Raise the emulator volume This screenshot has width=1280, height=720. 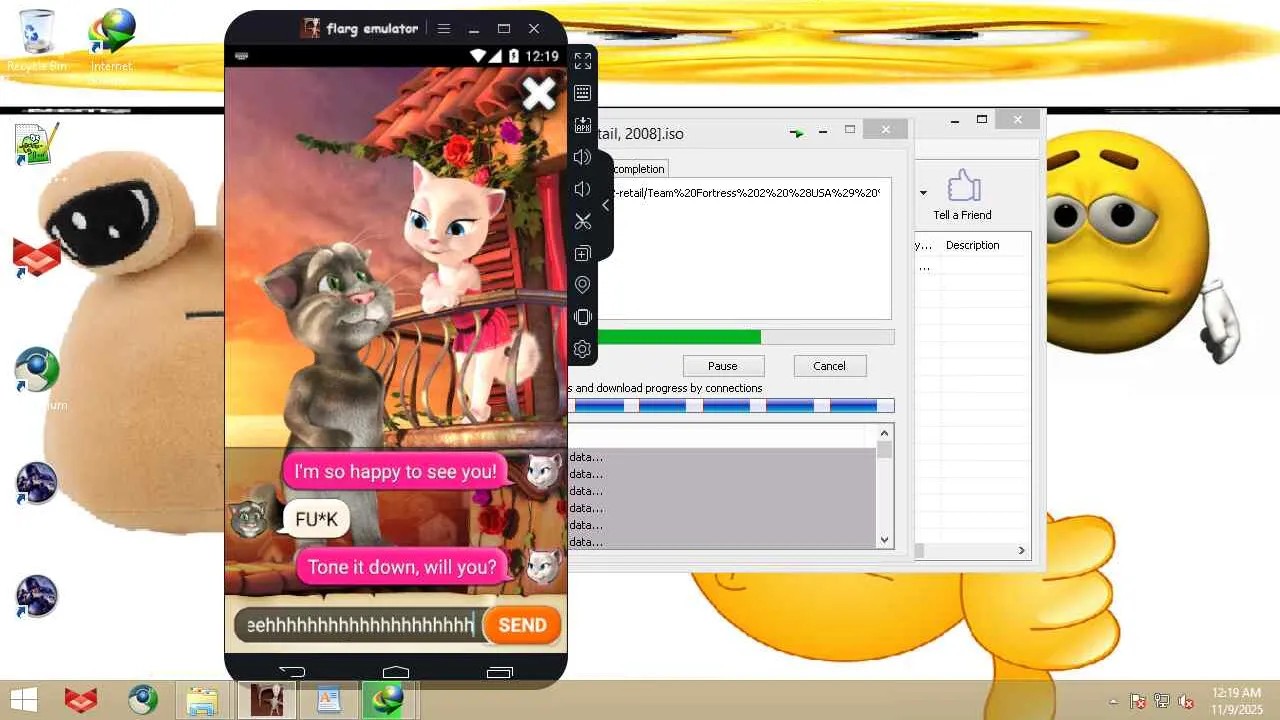click(583, 157)
